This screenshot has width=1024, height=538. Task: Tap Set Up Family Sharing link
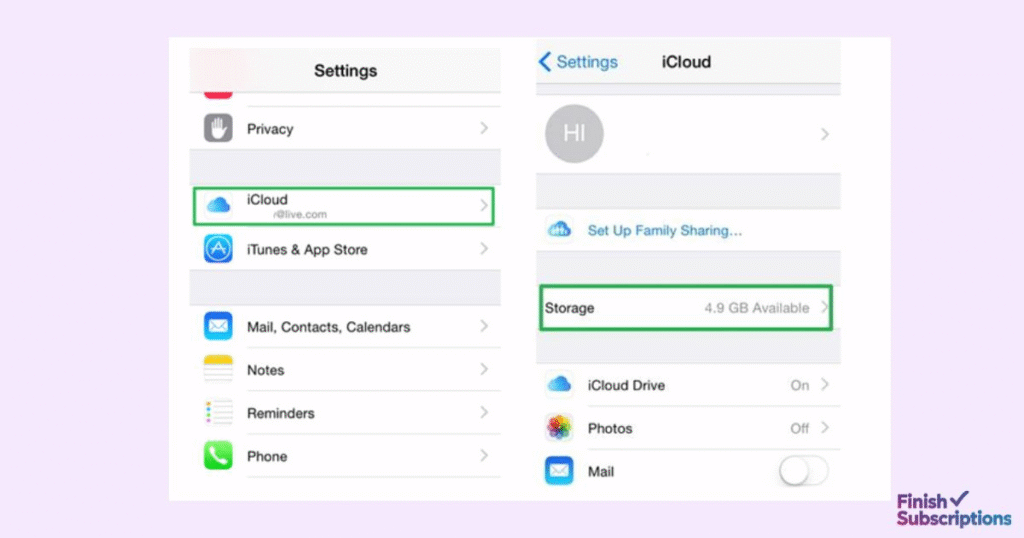pos(665,230)
